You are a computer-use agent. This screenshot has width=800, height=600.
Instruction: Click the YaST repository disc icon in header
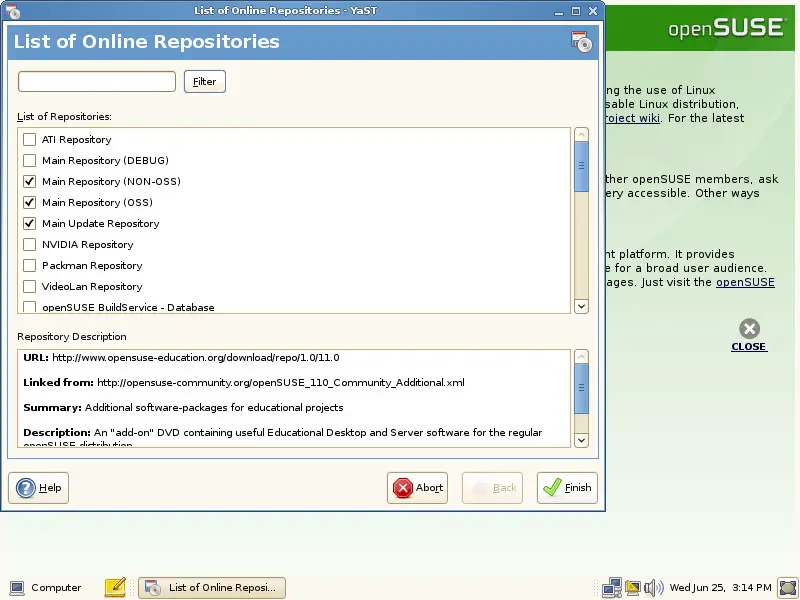pyautogui.click(x=581, y=42)
